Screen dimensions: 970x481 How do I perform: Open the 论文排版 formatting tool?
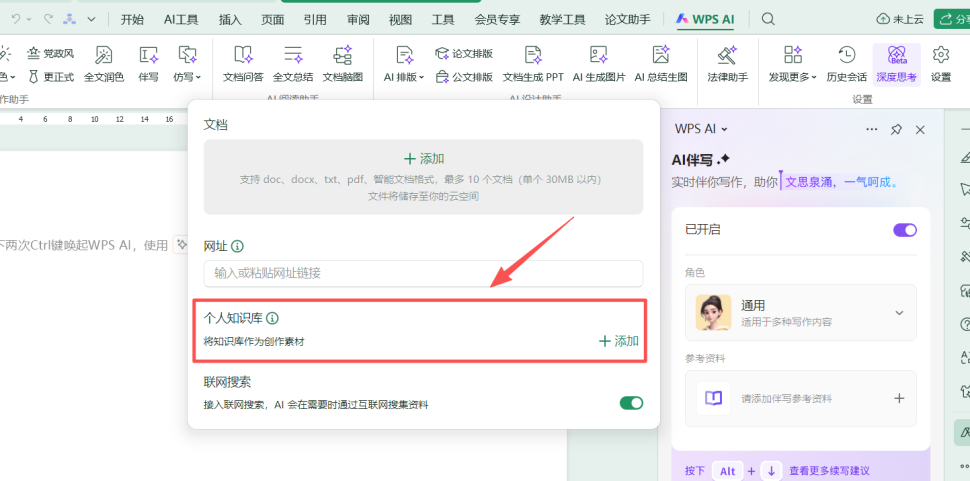[464, 54]
